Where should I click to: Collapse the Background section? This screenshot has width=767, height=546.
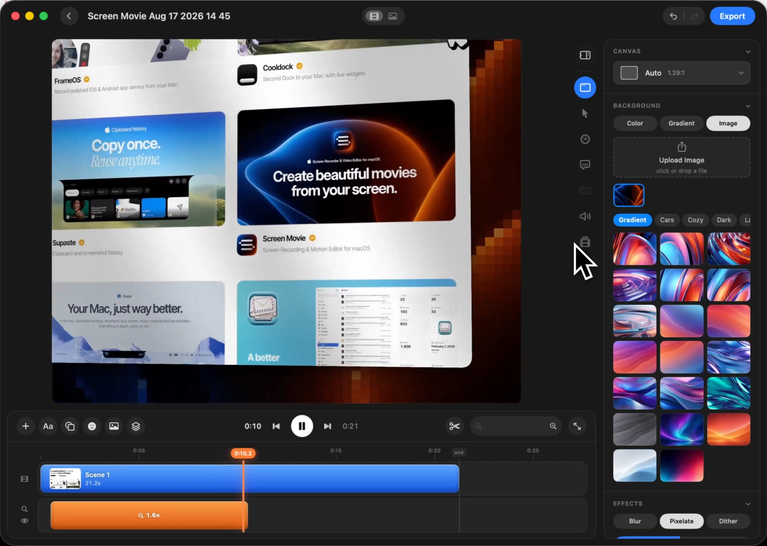(x=748, y=106)
